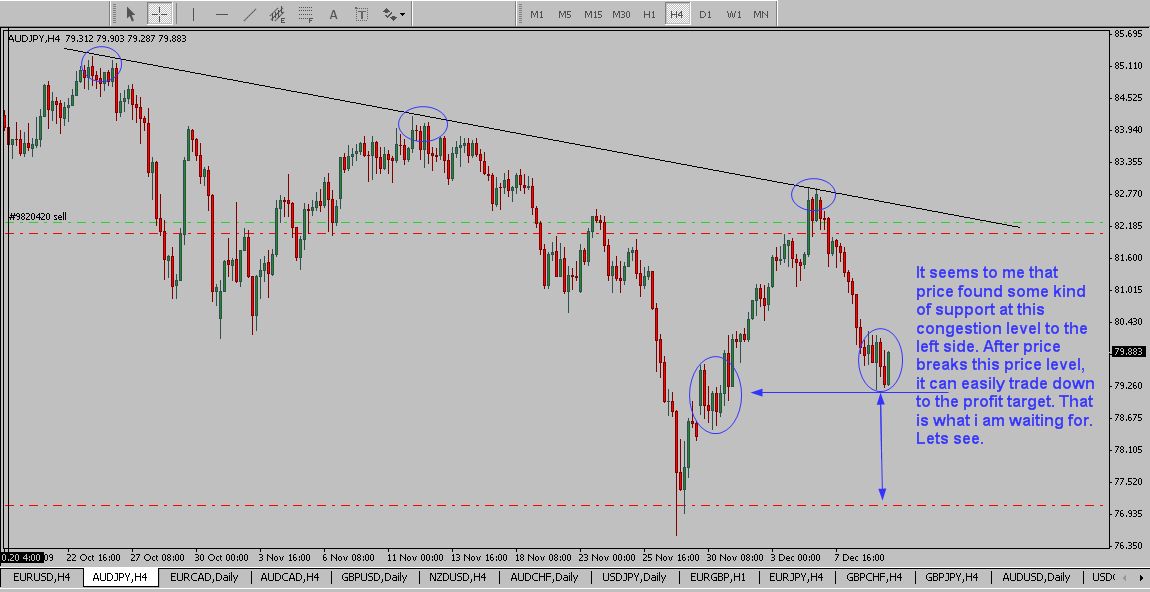
Task: Toggle the D1 timeframe button
Action: click(x=705, y=14)
